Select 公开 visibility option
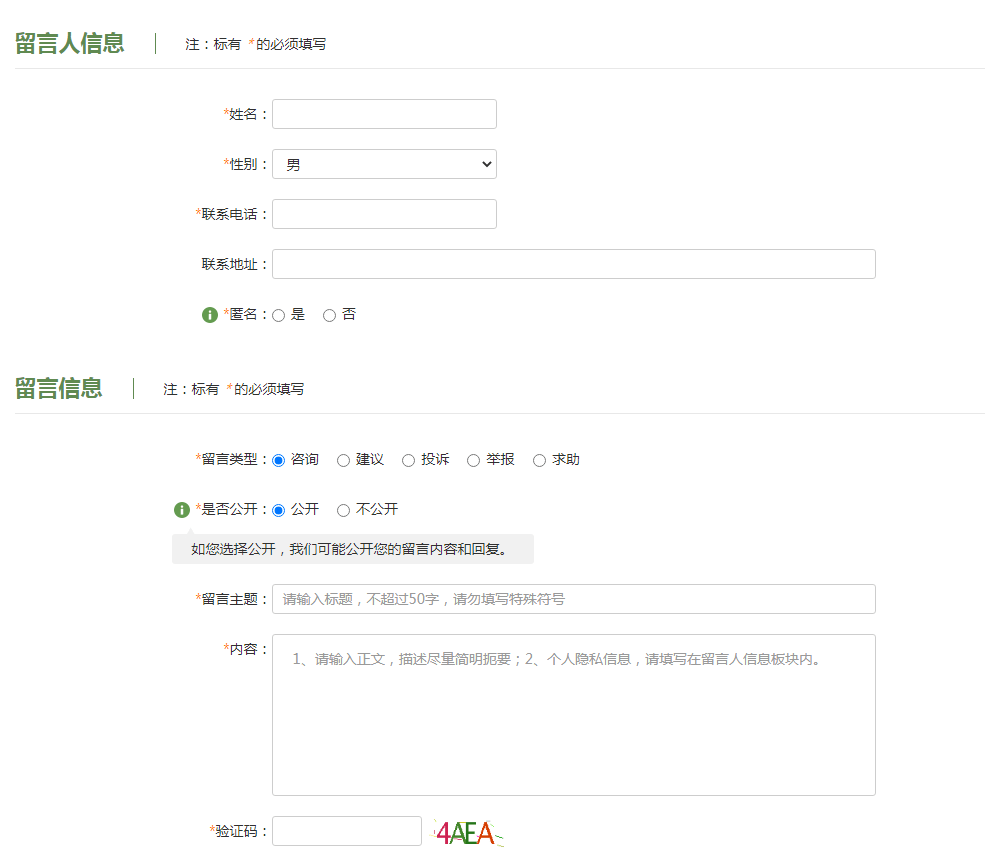Image resolution: width=985 pixels, height=857 pixels. (x=279, y=510)
